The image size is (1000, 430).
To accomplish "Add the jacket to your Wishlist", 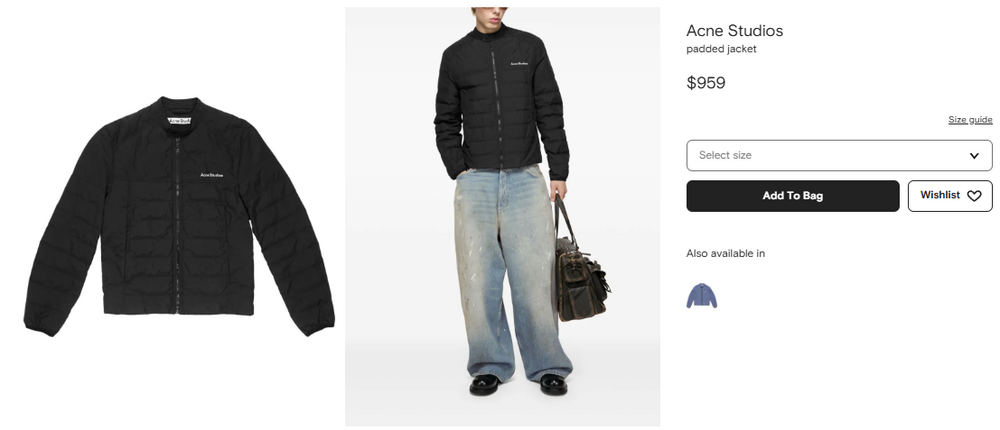I will (x=950, y=196).
